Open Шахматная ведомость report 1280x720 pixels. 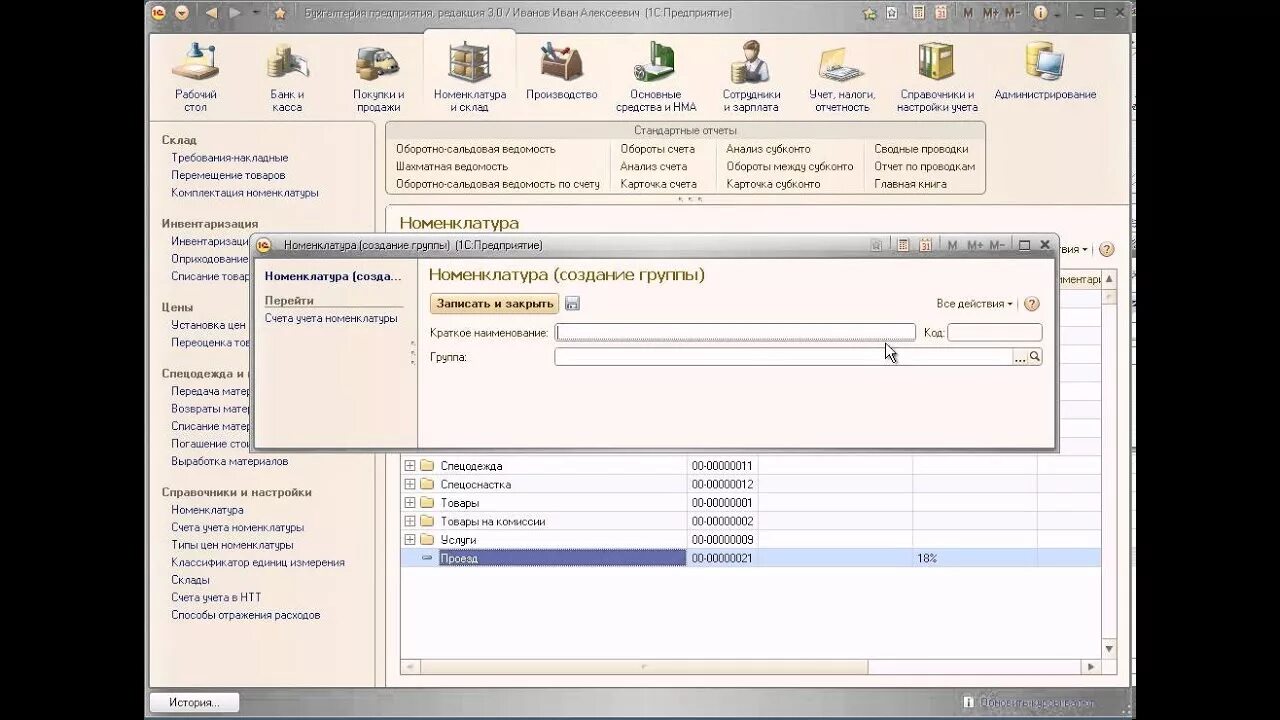451,166
